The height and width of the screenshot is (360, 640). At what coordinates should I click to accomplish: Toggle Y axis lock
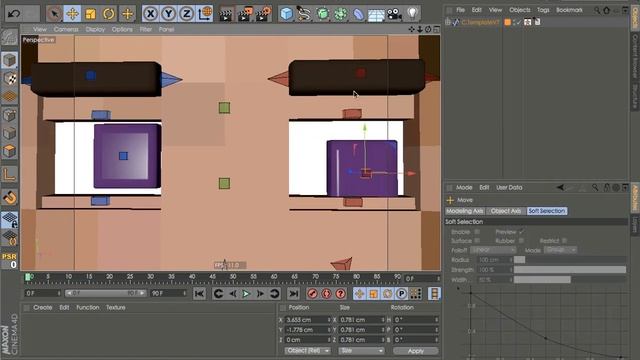[x=169, y=14]
